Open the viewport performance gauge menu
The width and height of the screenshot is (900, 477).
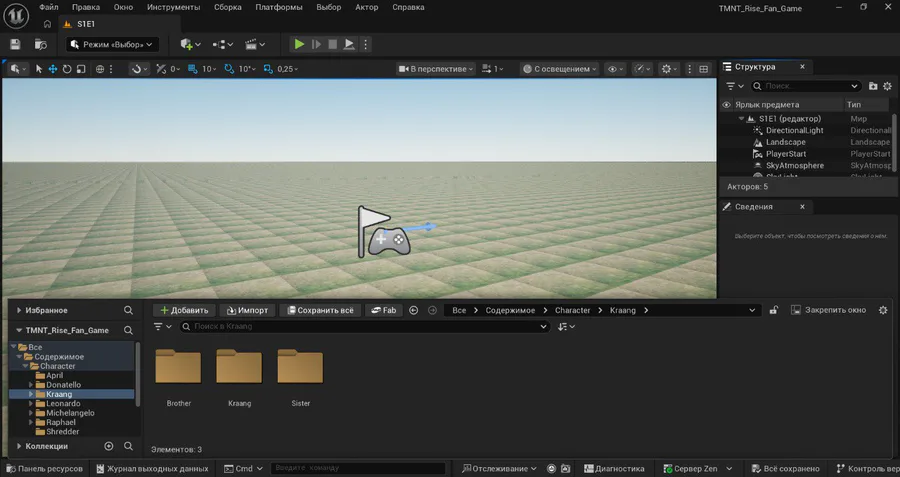[642, 69]
